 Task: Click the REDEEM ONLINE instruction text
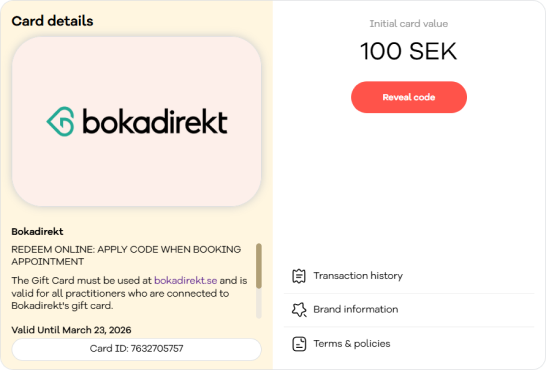[126, 255]
